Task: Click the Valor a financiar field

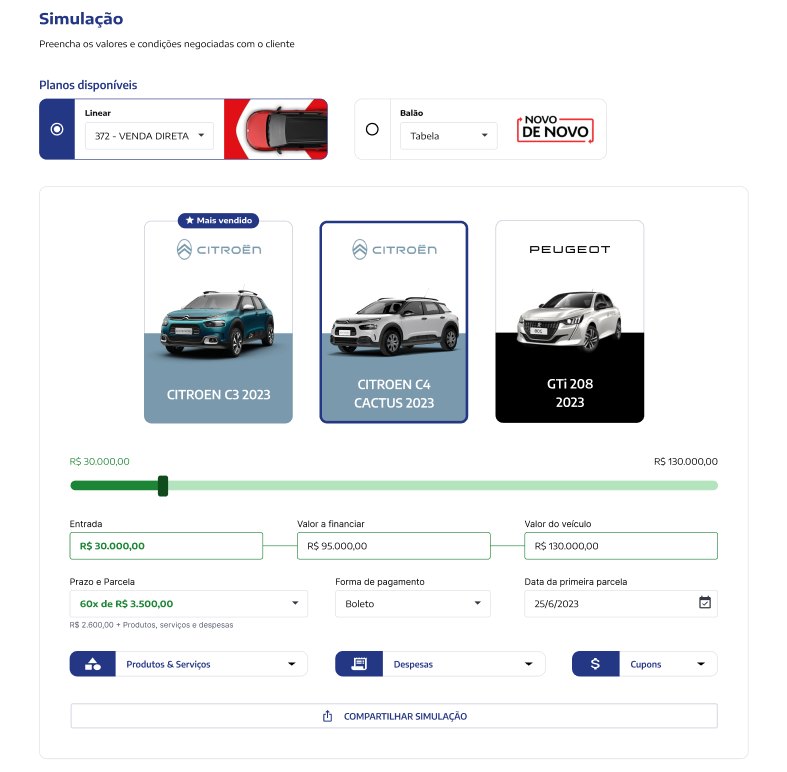Action: (394, 546)
